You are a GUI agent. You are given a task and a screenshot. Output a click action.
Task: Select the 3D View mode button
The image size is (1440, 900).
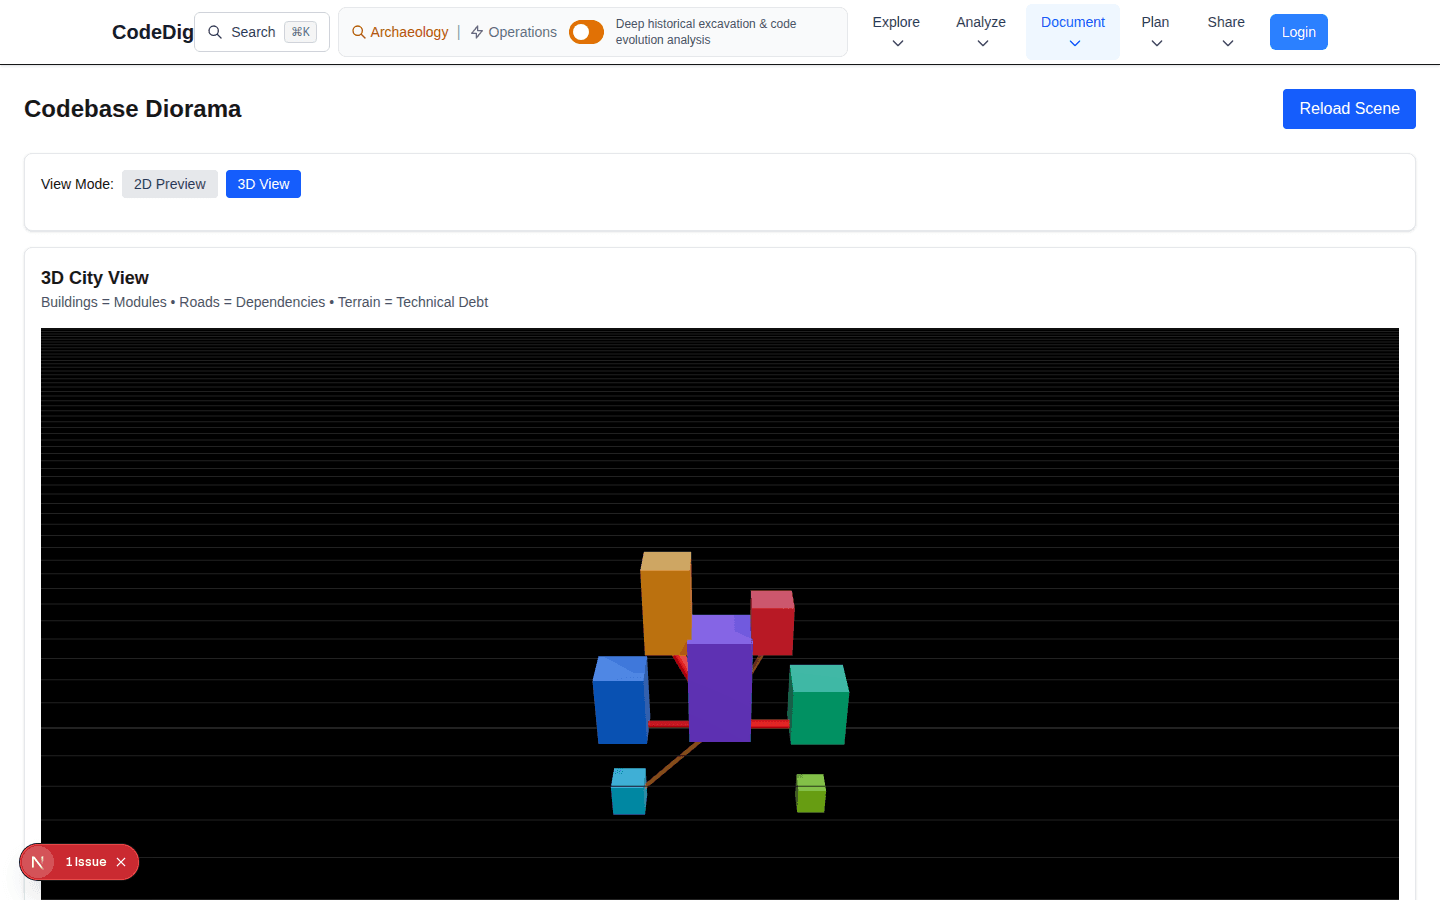(263, 183)
